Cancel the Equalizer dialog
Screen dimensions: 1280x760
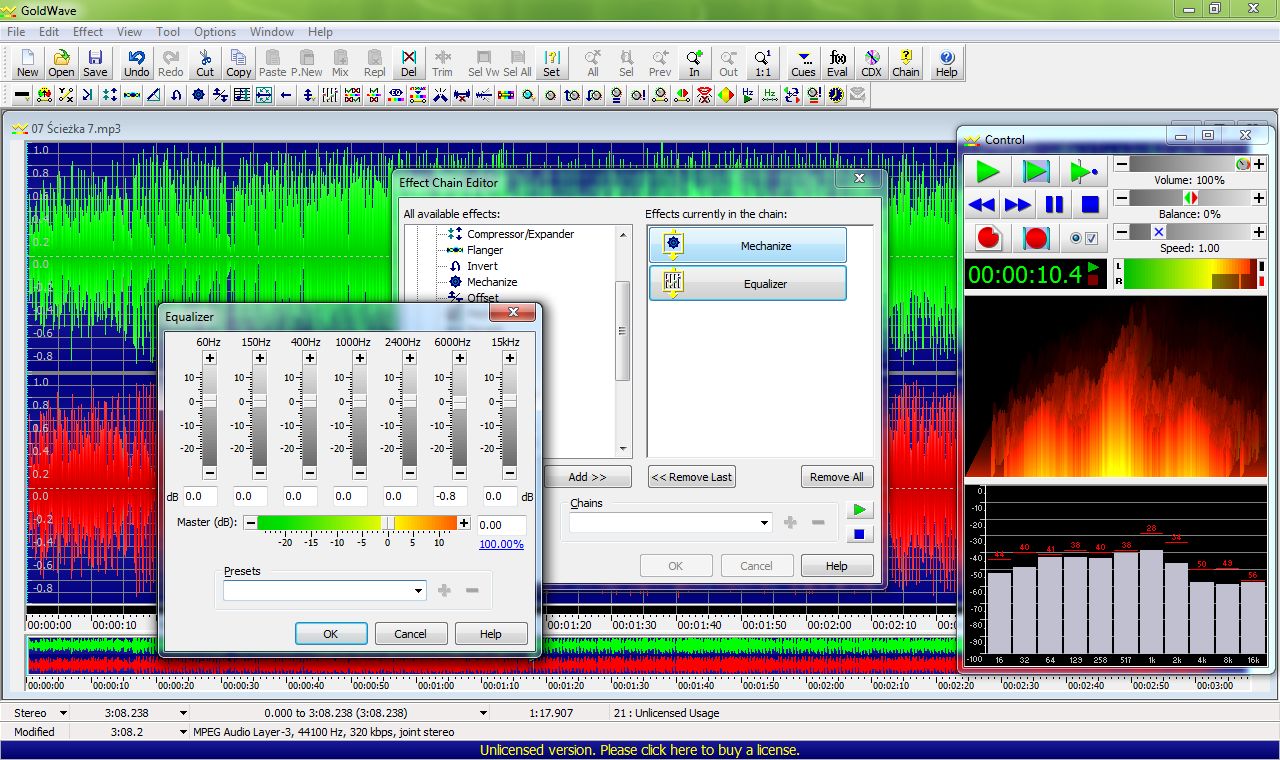point(411,634)
